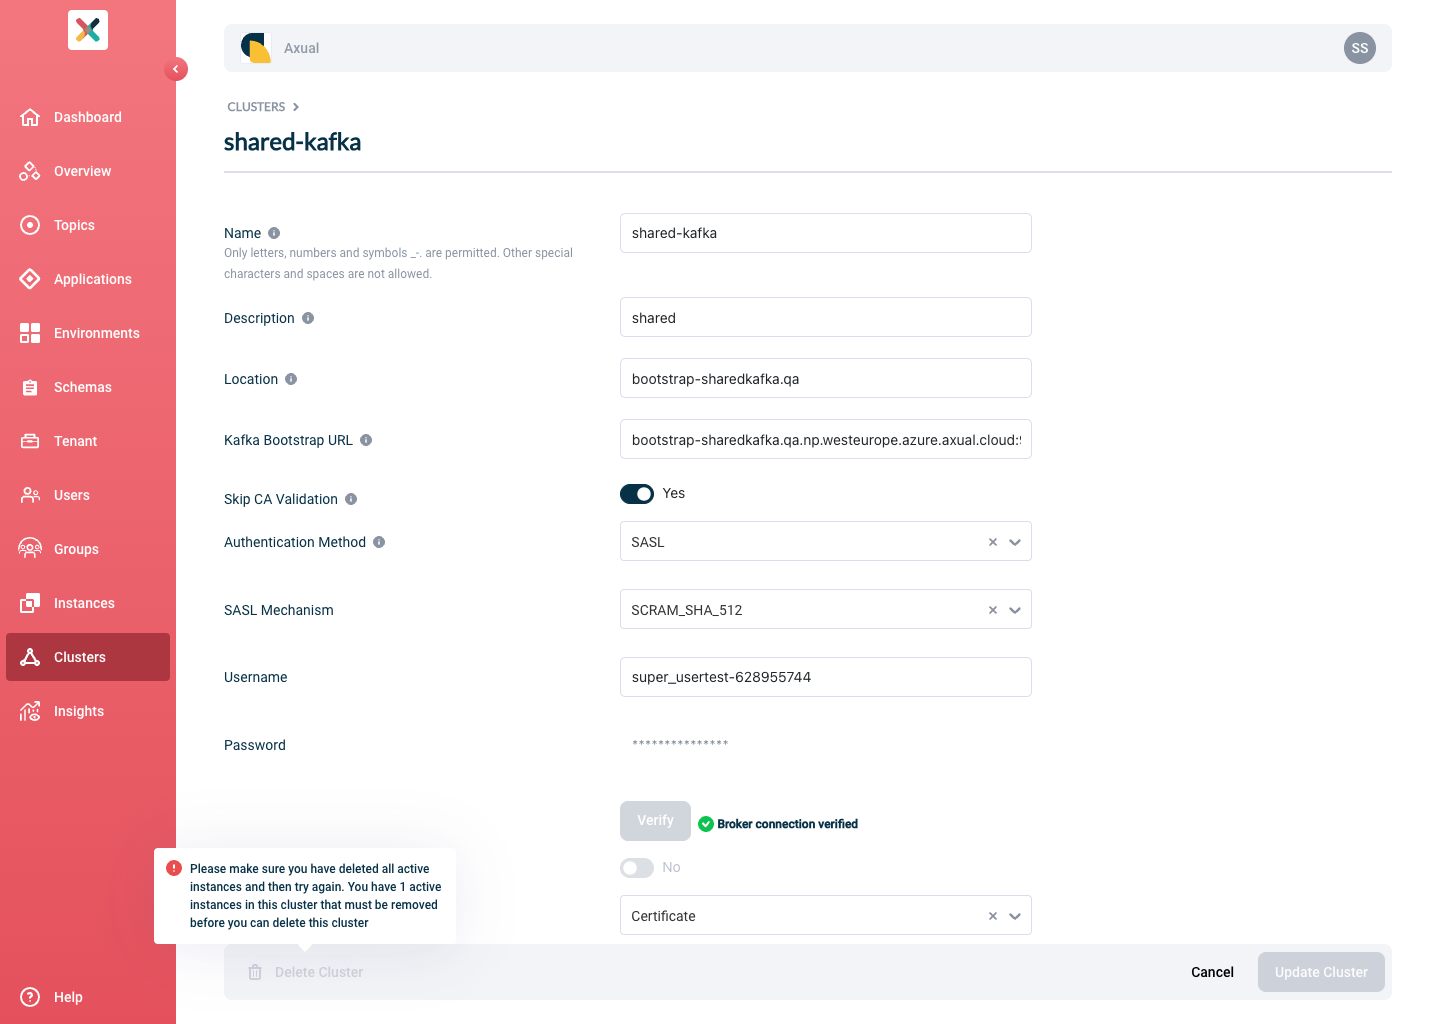The image size is (1440, 1024).
Task: Click the Username input field
Action: tap(826, 677)
